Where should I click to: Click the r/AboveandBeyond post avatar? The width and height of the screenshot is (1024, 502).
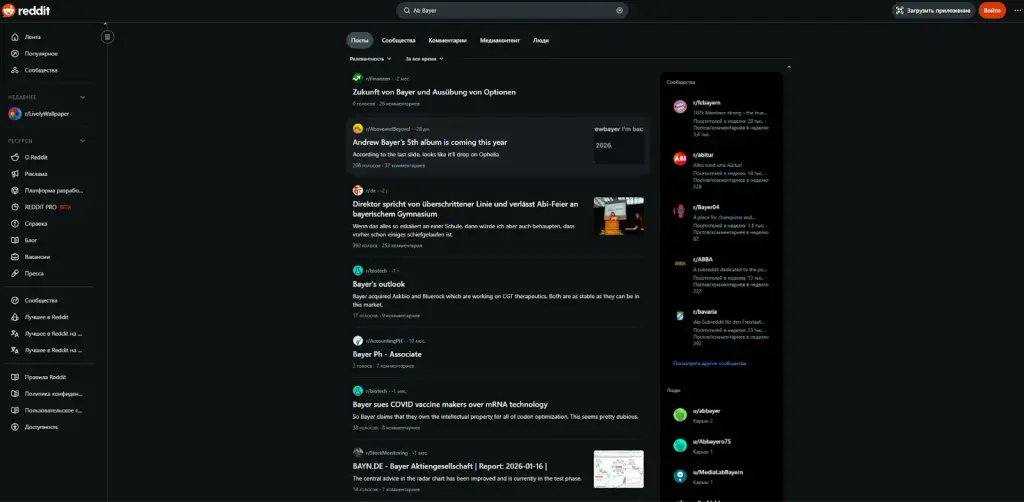tap(357, 129)
